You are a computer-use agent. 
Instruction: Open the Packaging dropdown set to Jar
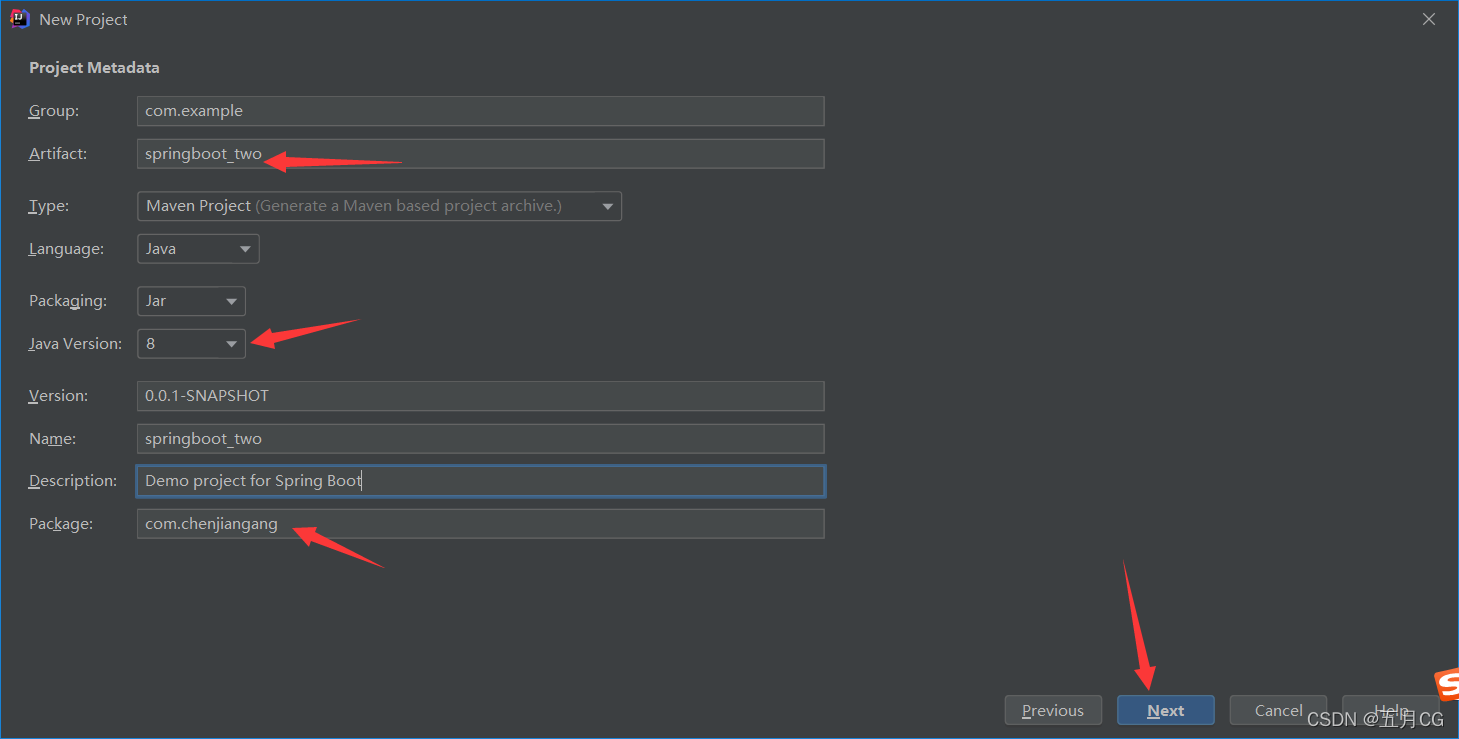tap(191, 301)
